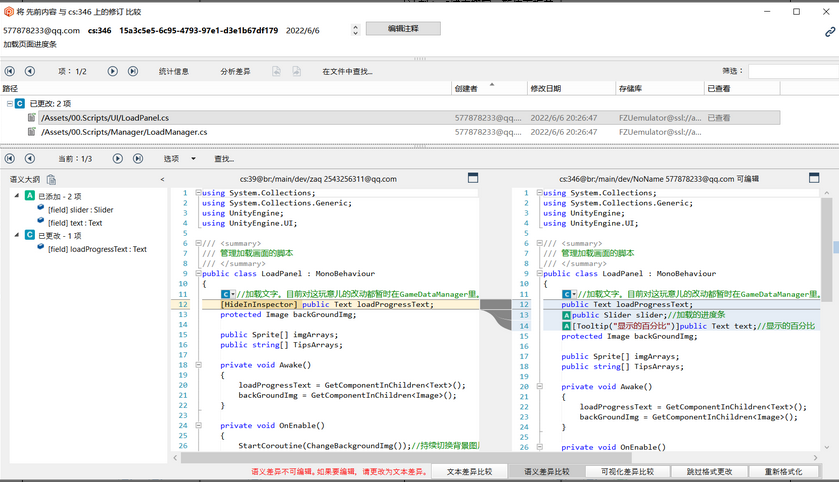The height and width of the screenshot is (482, 839).
Task: Go to next changed file item
Action: tap(111, 72)
